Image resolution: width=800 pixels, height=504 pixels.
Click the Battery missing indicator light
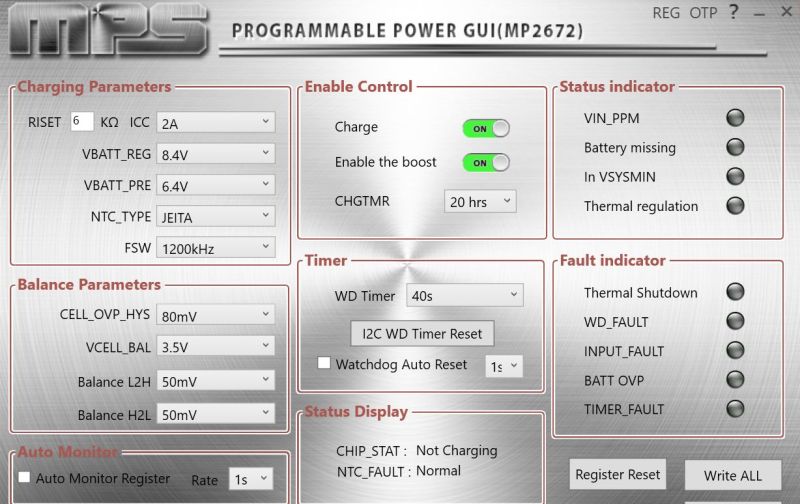coord(735,147)
